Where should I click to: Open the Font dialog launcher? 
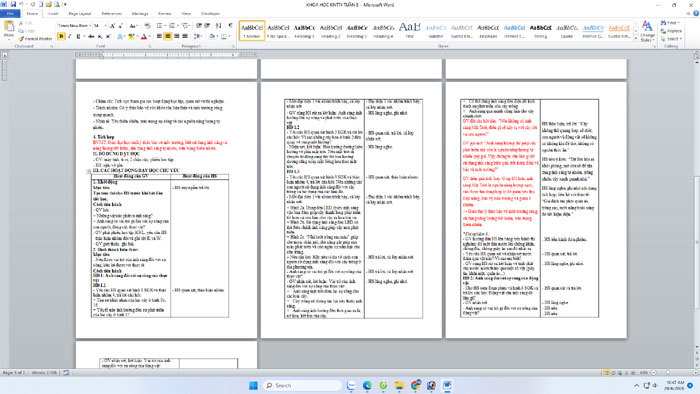pos(149,46)
